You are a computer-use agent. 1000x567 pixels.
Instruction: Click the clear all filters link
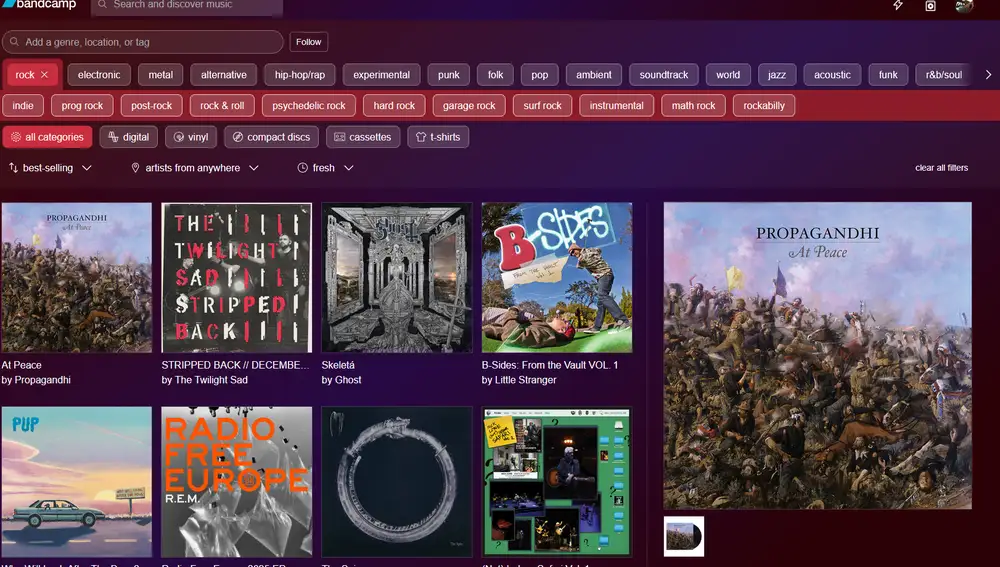(941, 168)
